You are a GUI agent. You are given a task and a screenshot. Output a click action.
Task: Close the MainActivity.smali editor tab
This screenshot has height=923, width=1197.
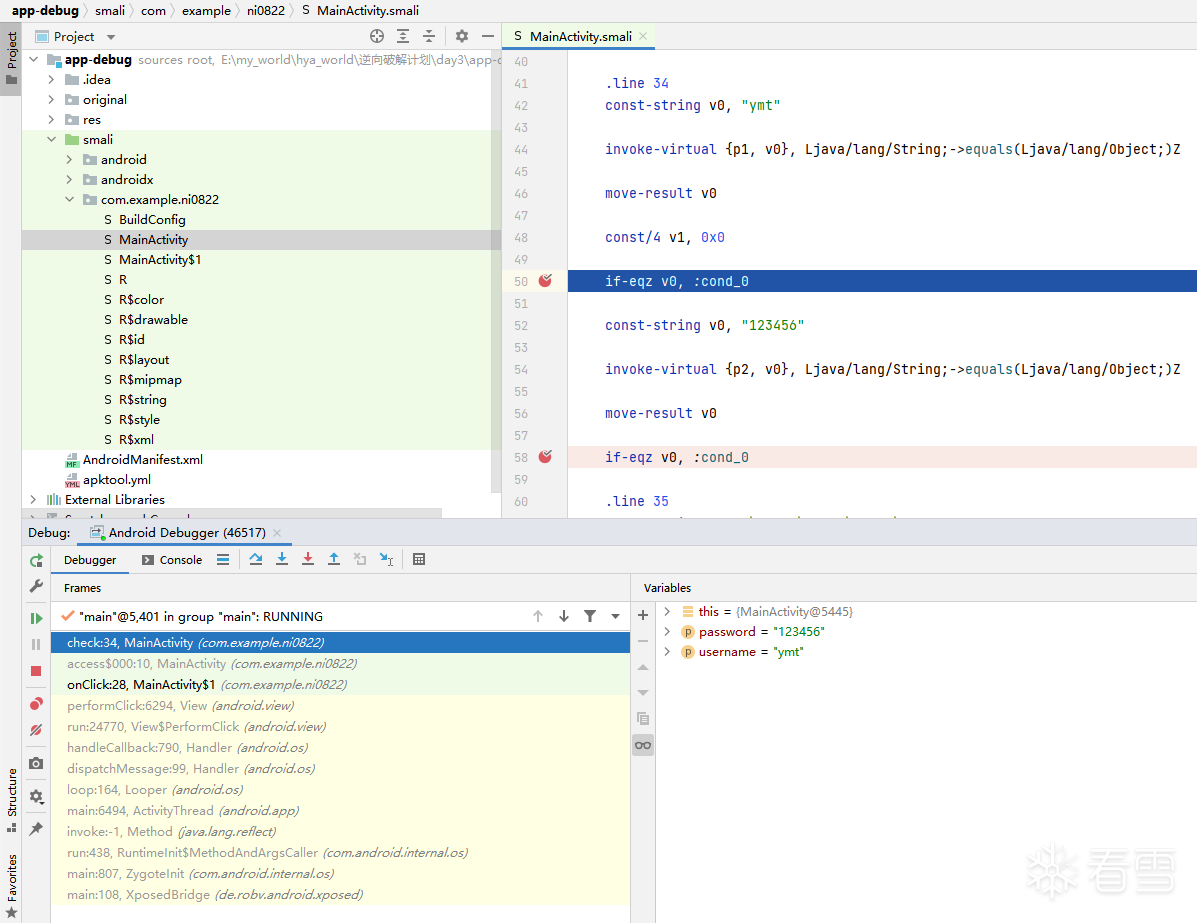click(643, 36)
